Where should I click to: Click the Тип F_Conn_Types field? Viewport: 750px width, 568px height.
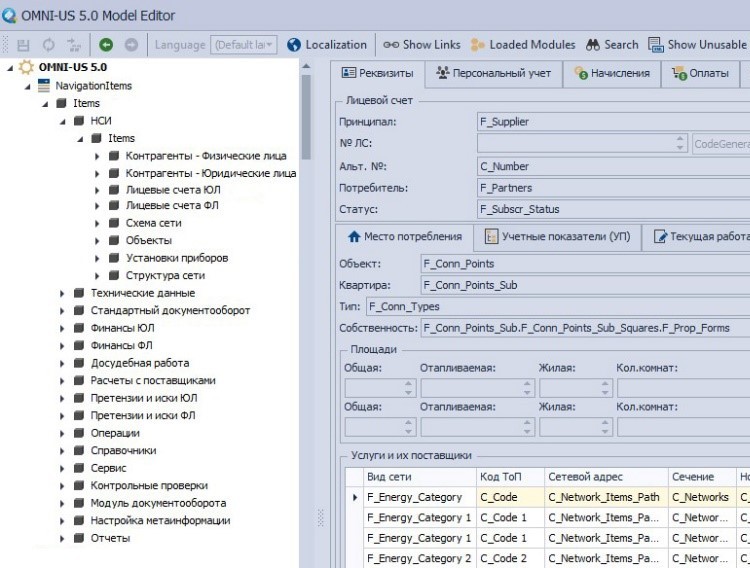click(558, 307)
